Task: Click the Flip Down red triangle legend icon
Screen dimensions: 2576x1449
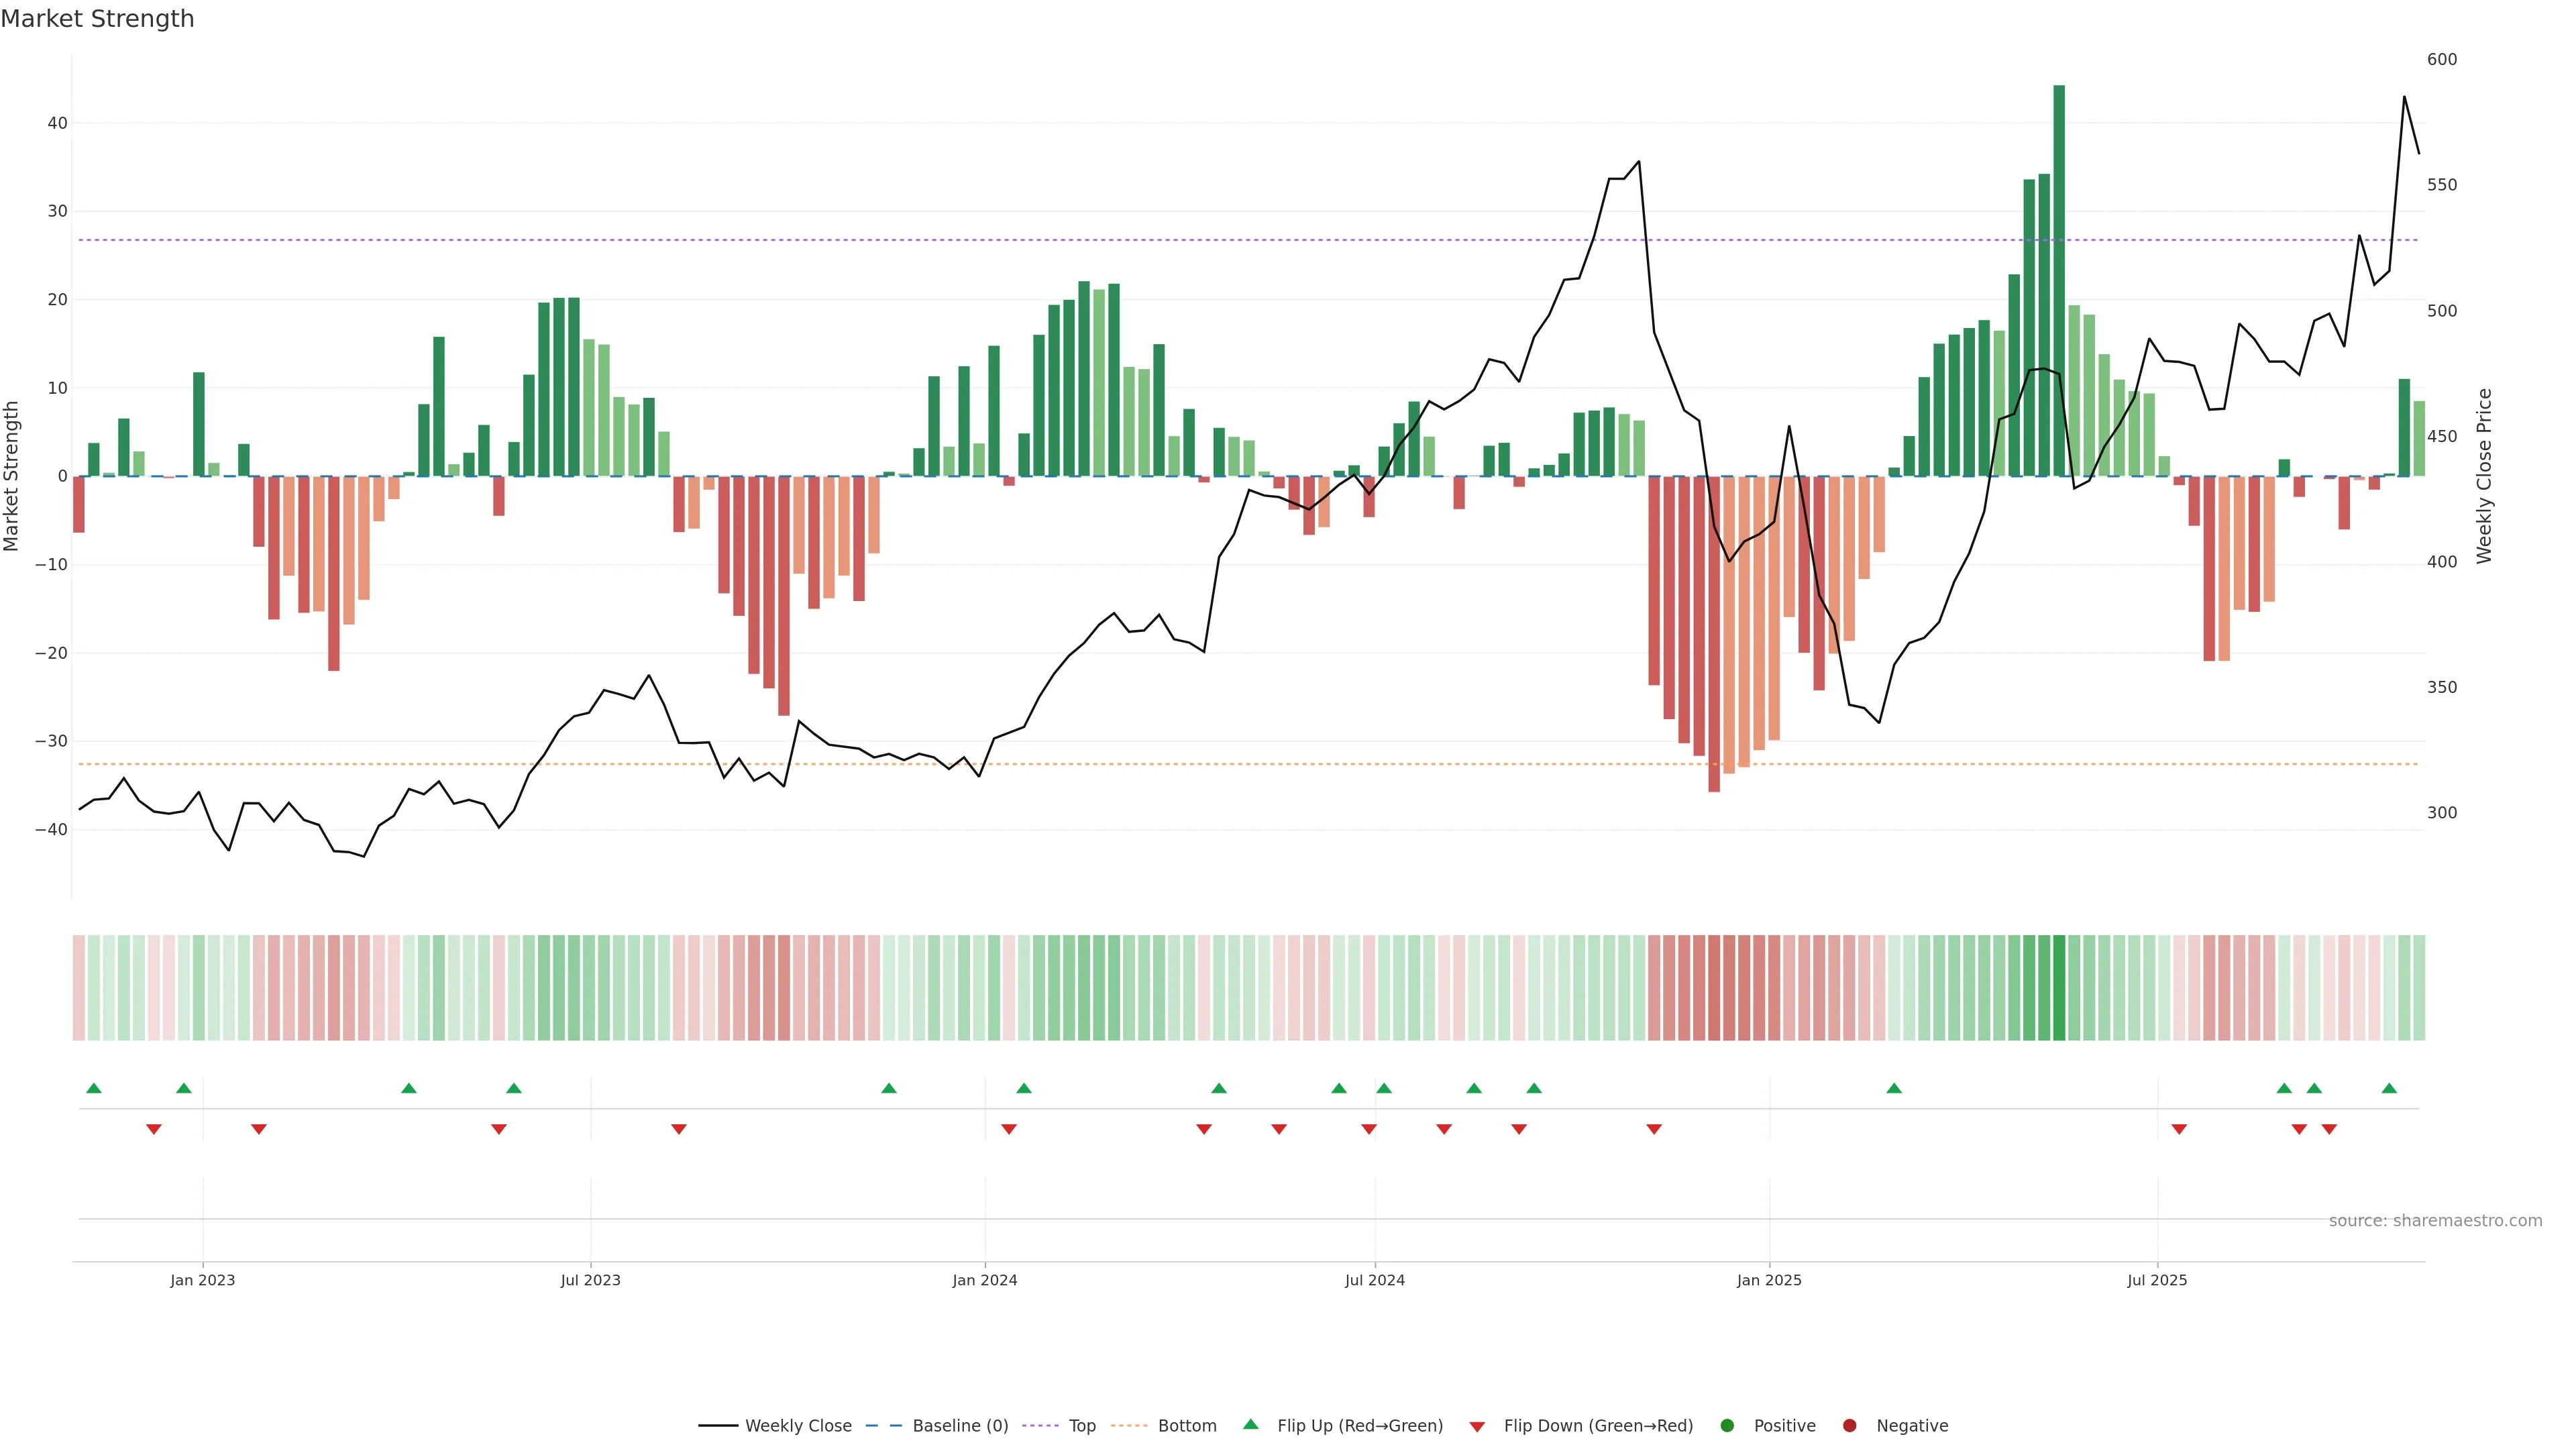Action: click(1477, 1427)
